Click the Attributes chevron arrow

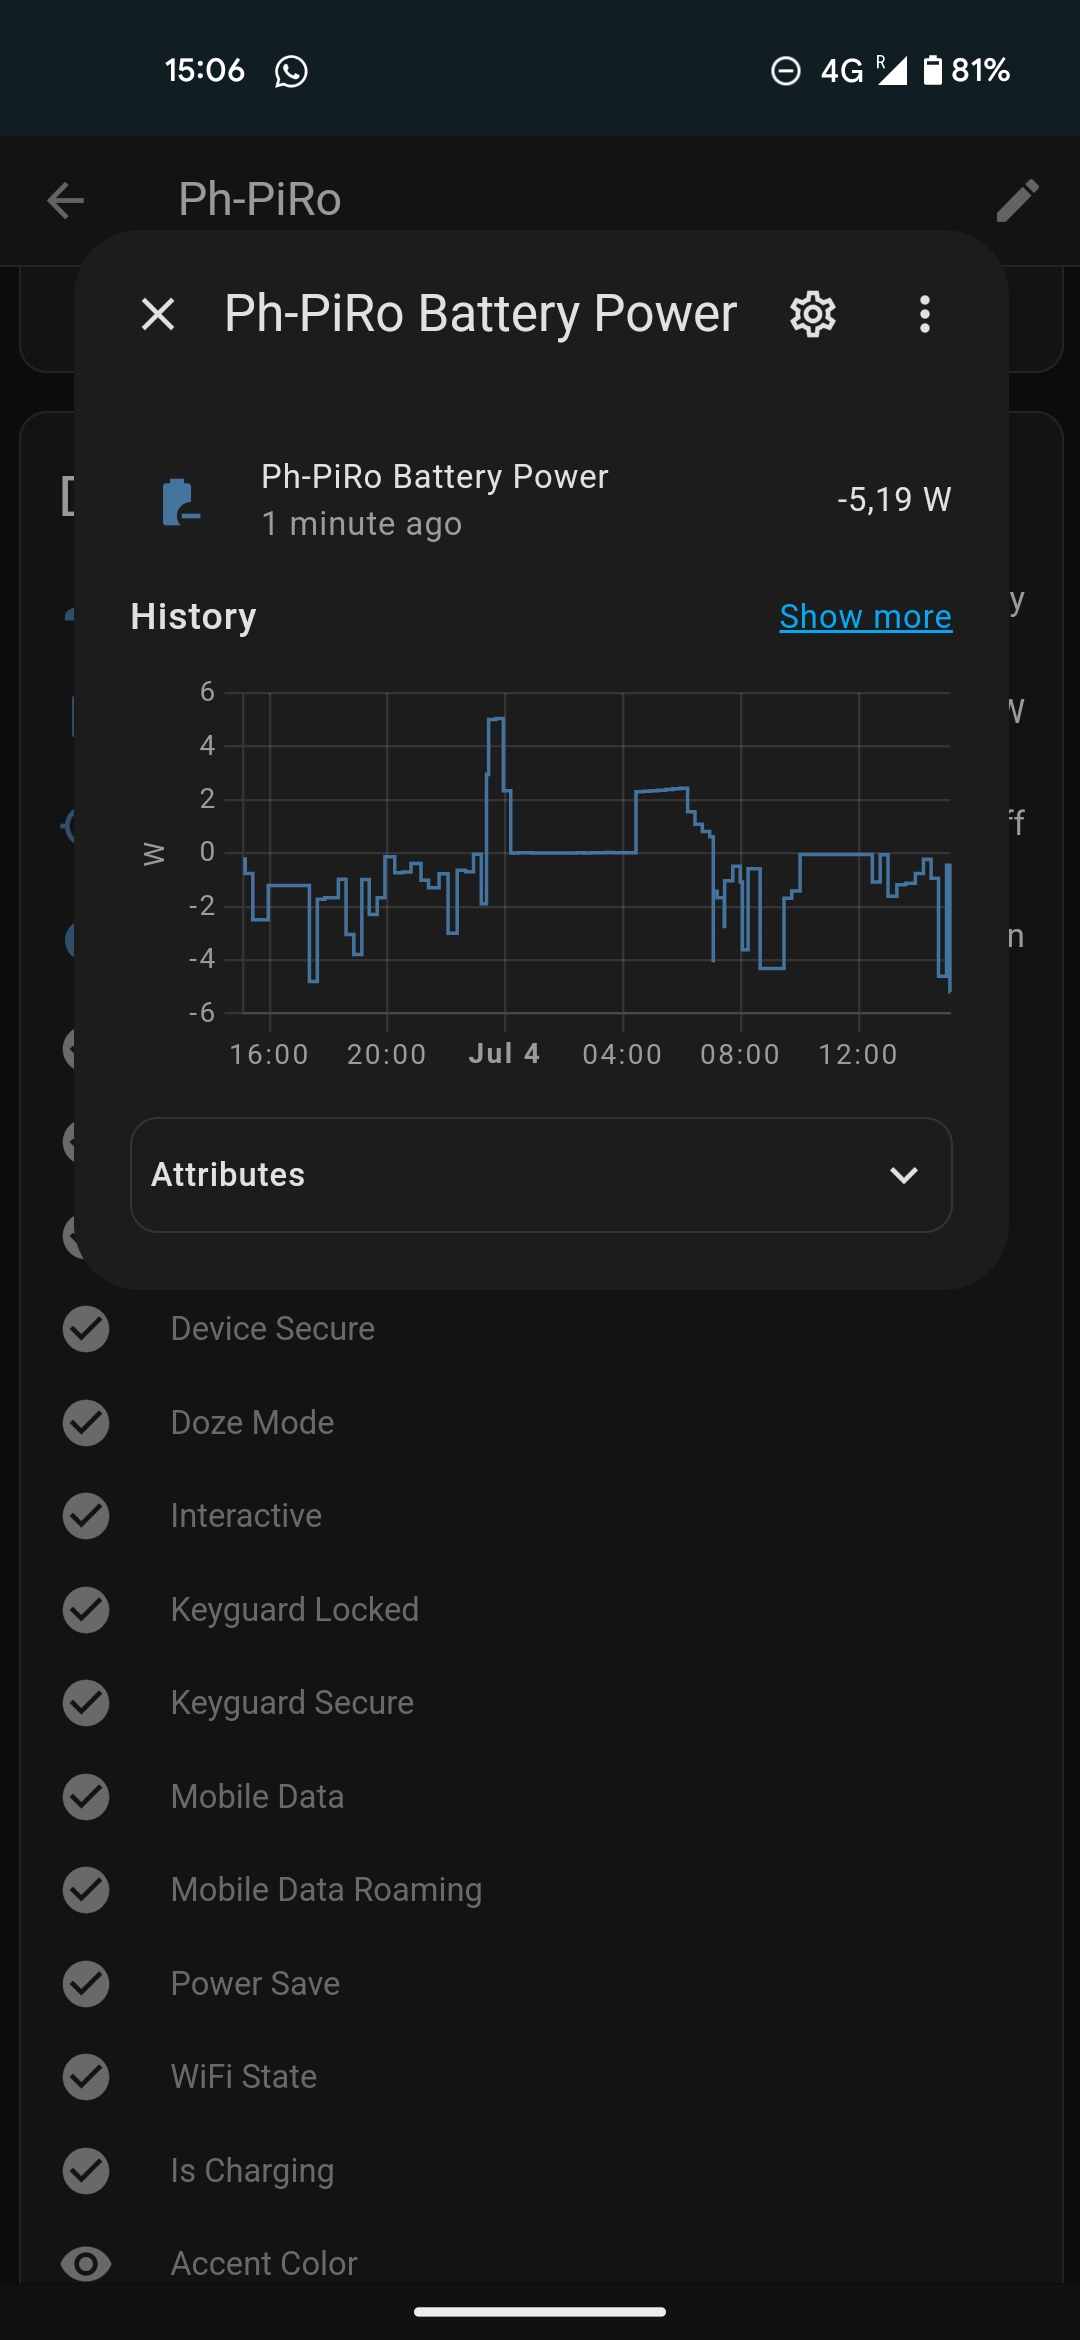point(904,1175)
